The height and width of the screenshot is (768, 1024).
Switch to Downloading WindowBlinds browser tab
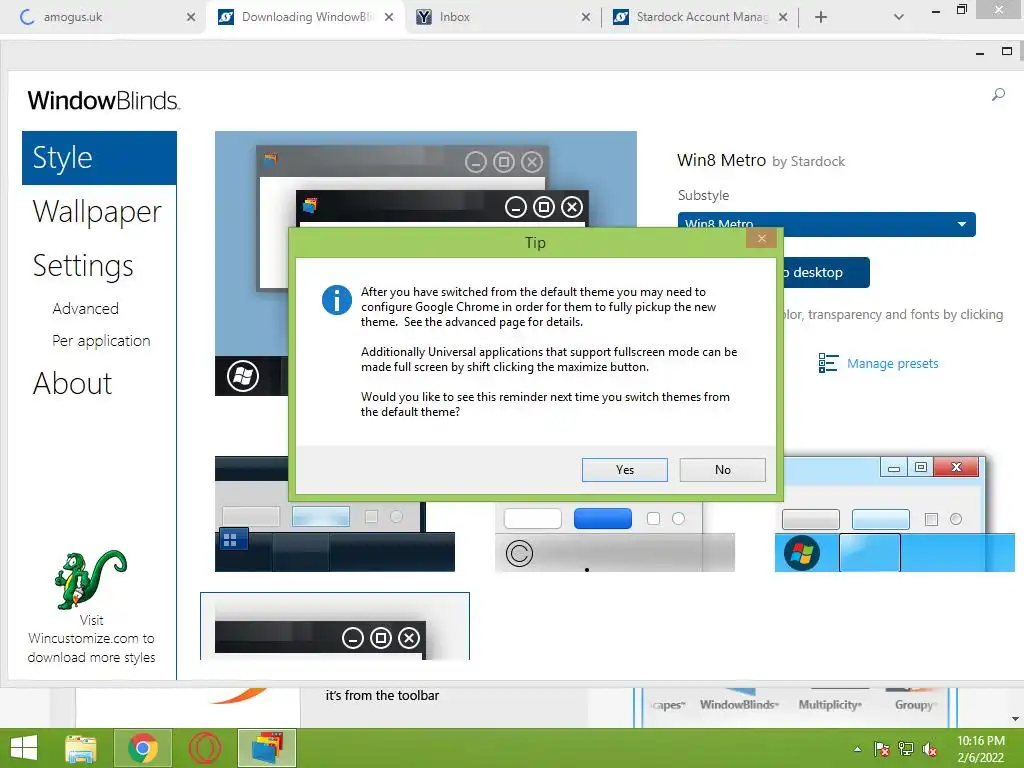(x=306, y=17)
